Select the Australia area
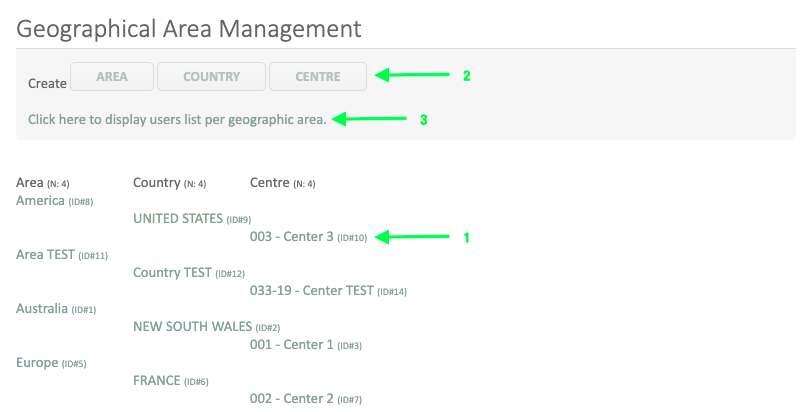801x412 pixels. 42,309
